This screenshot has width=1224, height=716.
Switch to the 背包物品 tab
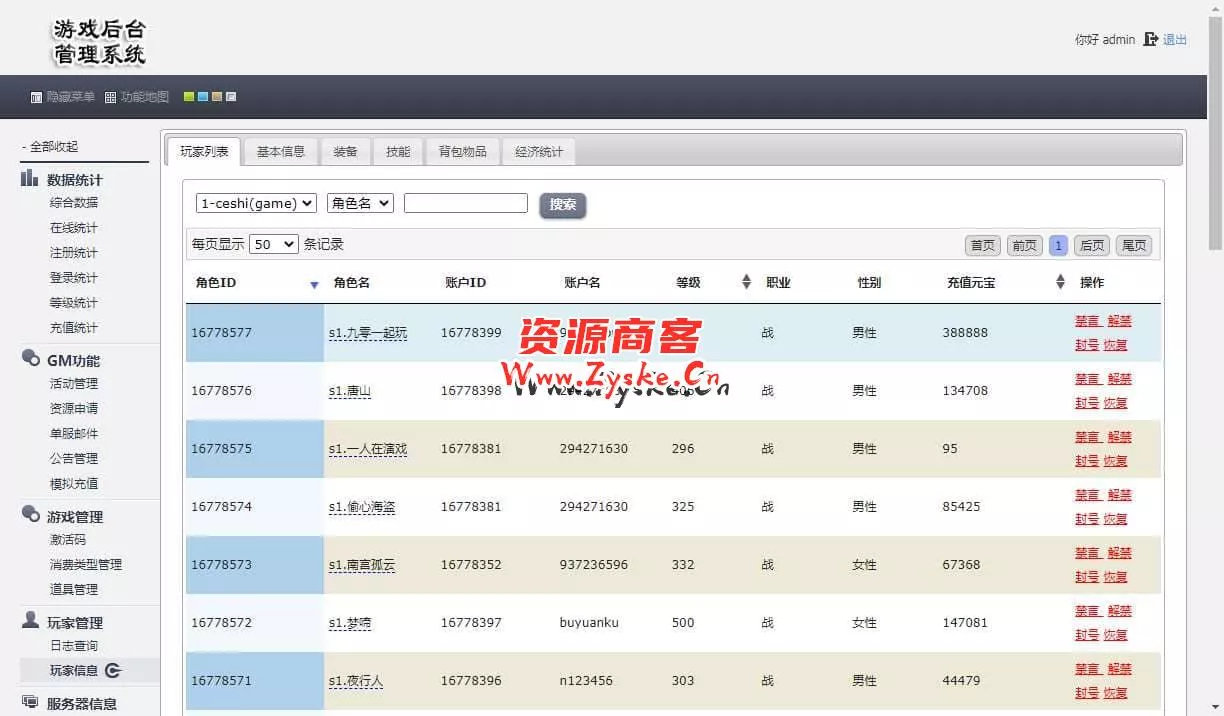(462, 152)
